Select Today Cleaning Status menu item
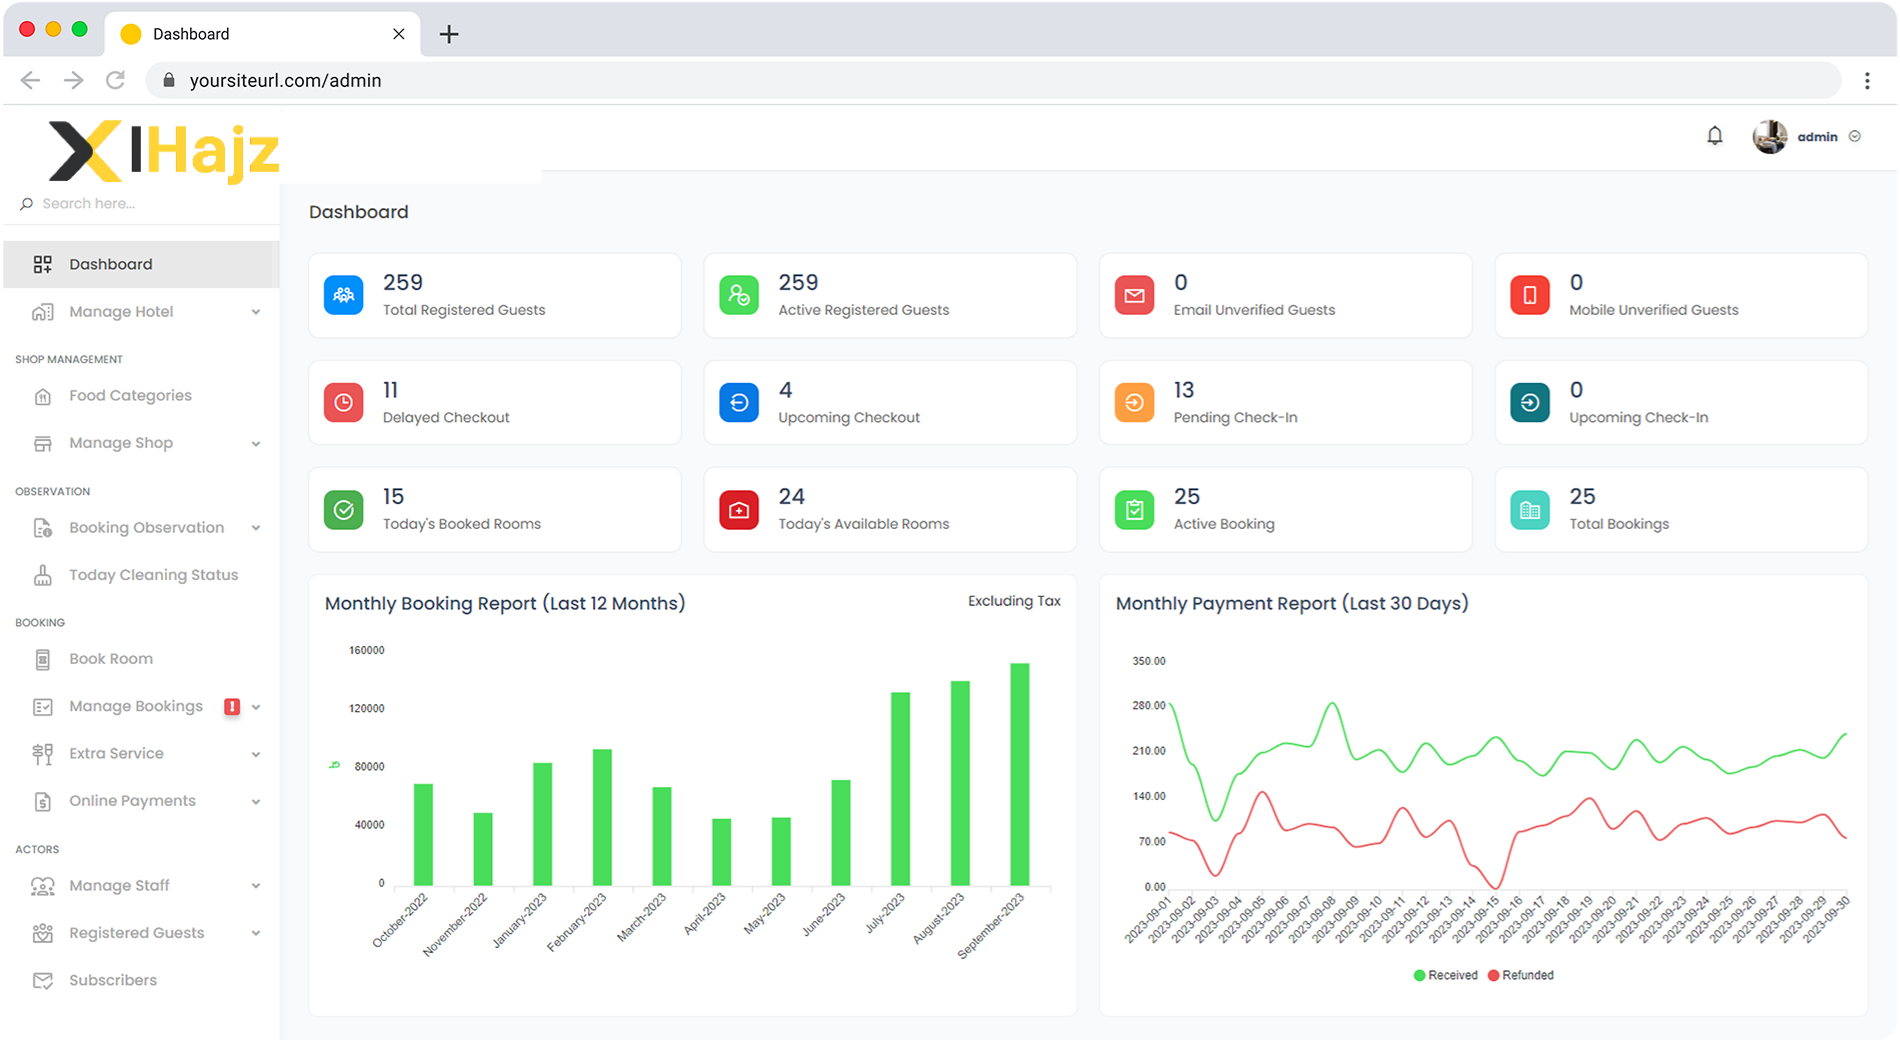This screenshot has height=1040, width=1900. 153,575
